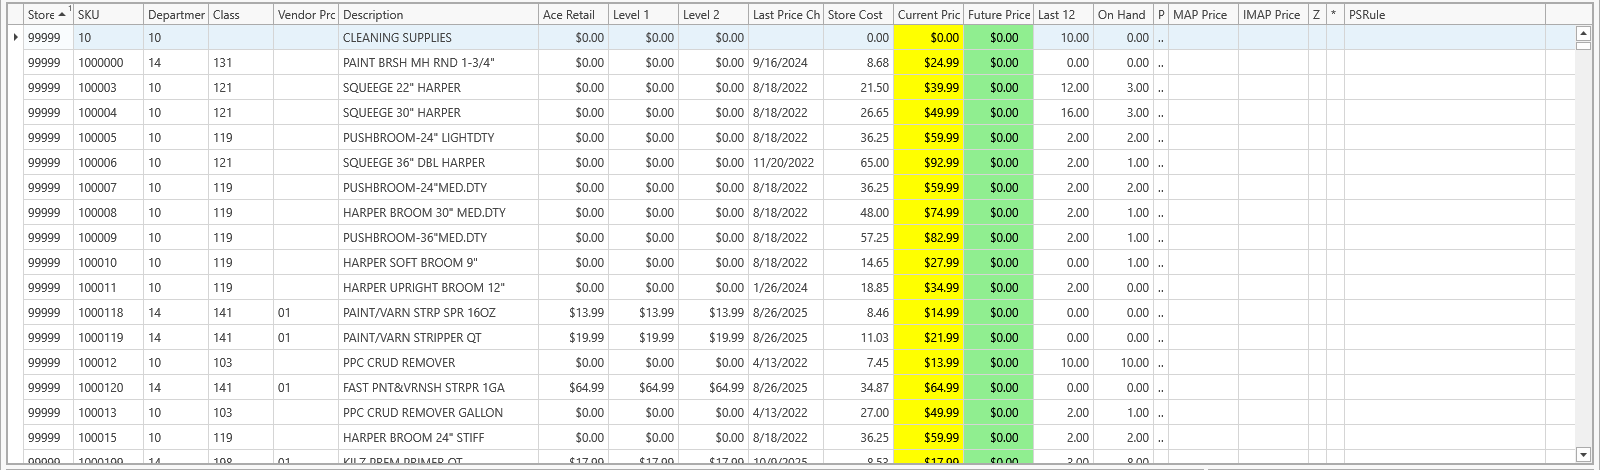Click the PSRule column header
The width and height of the screenshot is (1600, 470).
1444,15
